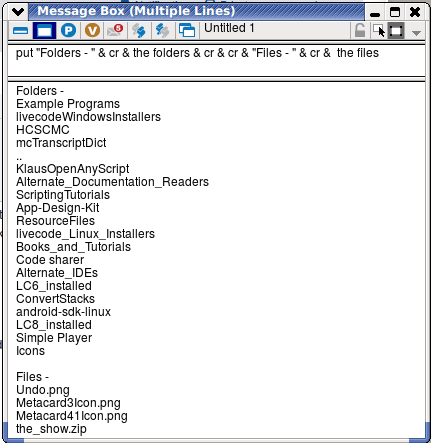
Task: Click the Example Programs line in results
Action: [68, 104]
